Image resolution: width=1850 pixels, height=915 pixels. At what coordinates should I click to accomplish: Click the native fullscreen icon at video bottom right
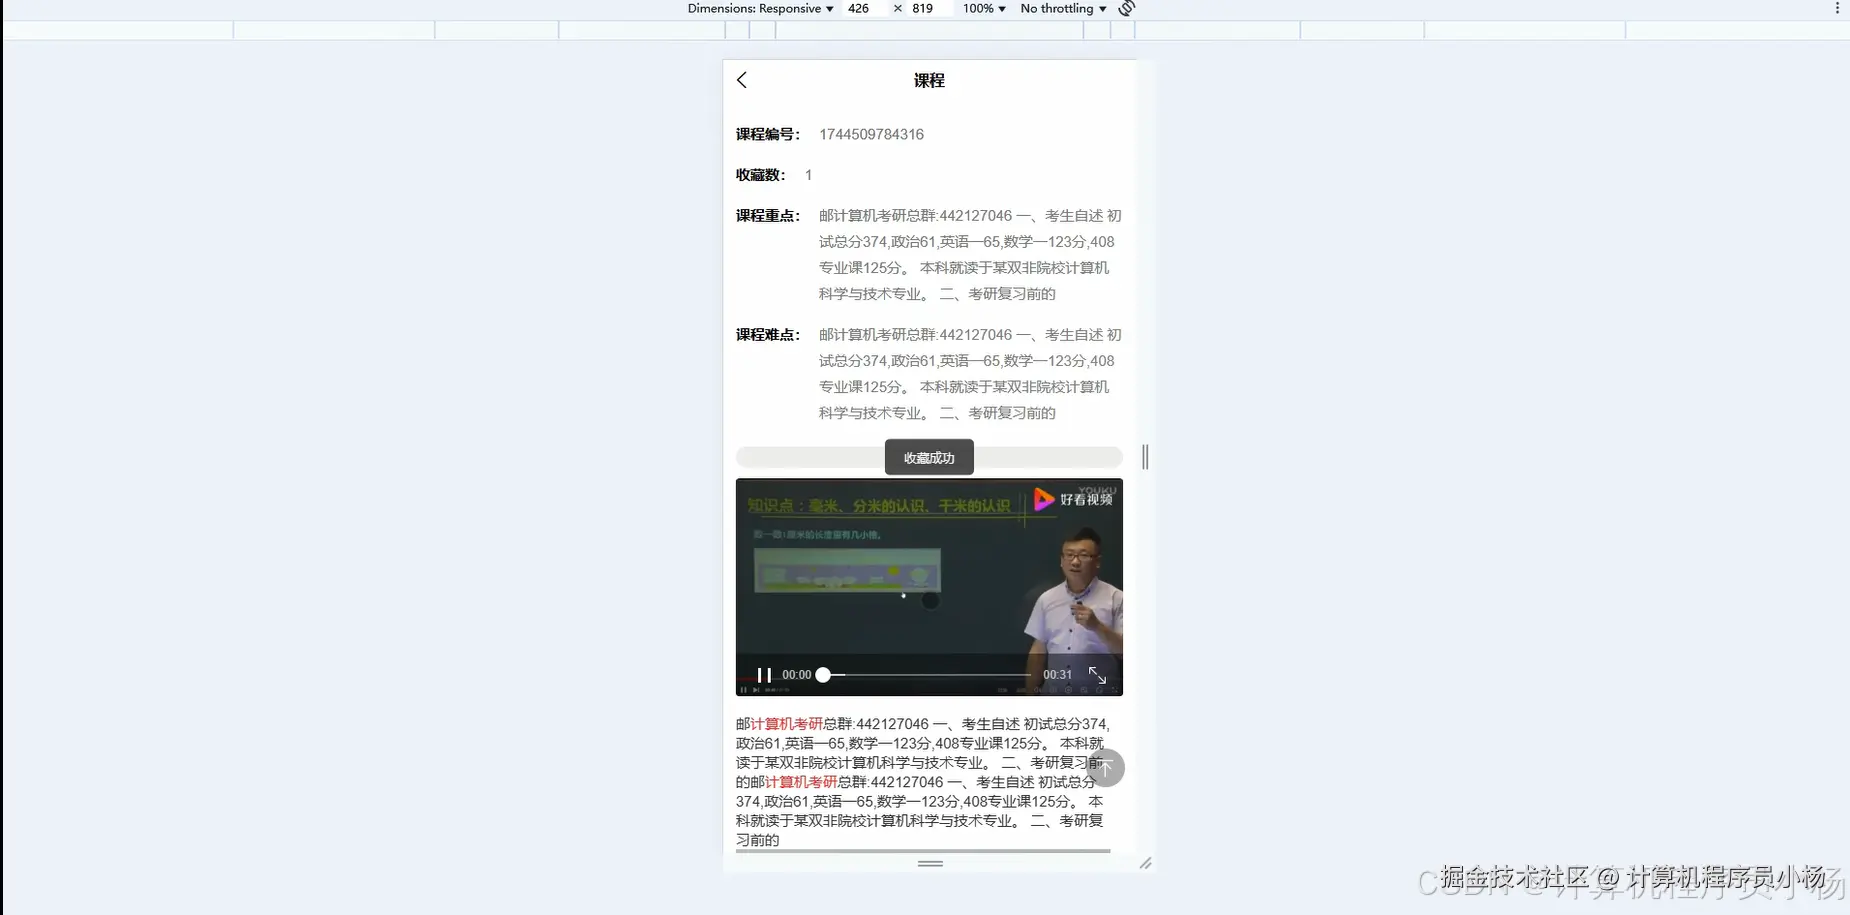tap(1113, 690)
